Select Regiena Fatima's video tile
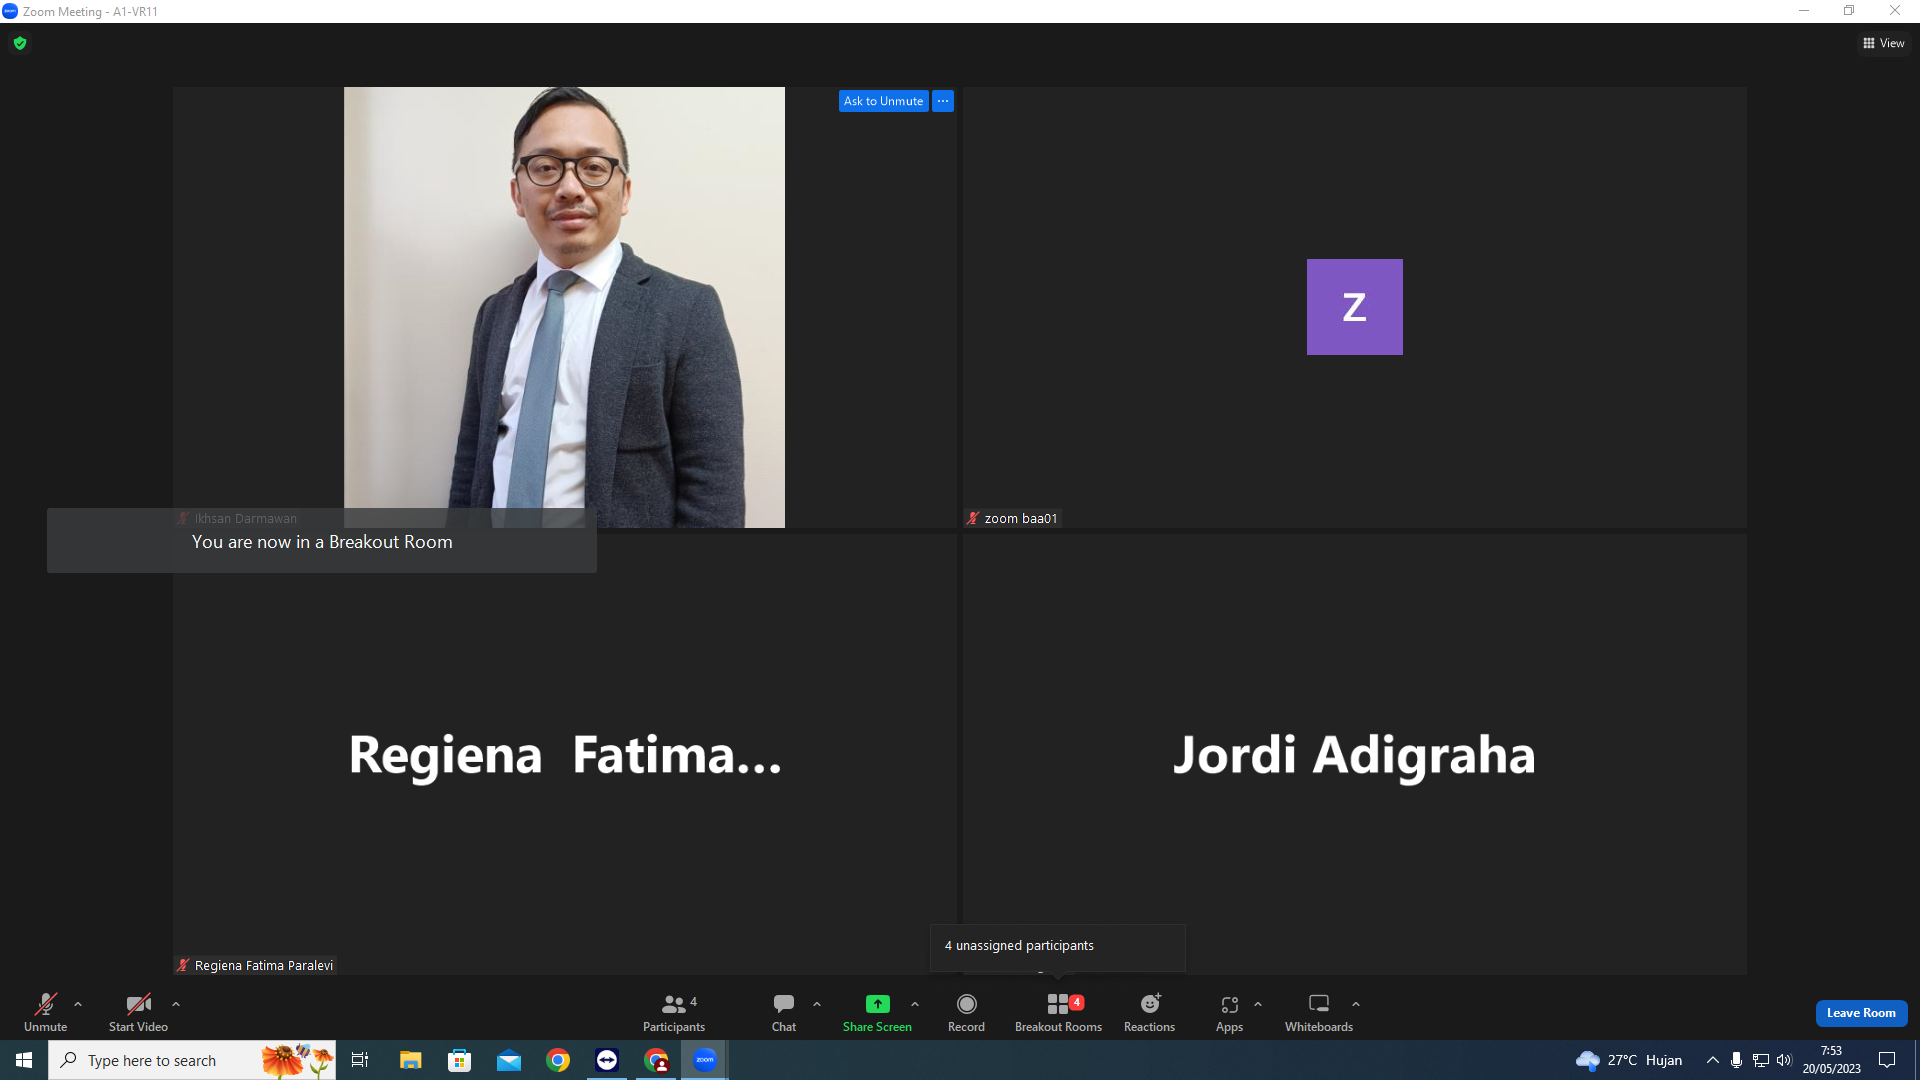 [x=565, y=754]
